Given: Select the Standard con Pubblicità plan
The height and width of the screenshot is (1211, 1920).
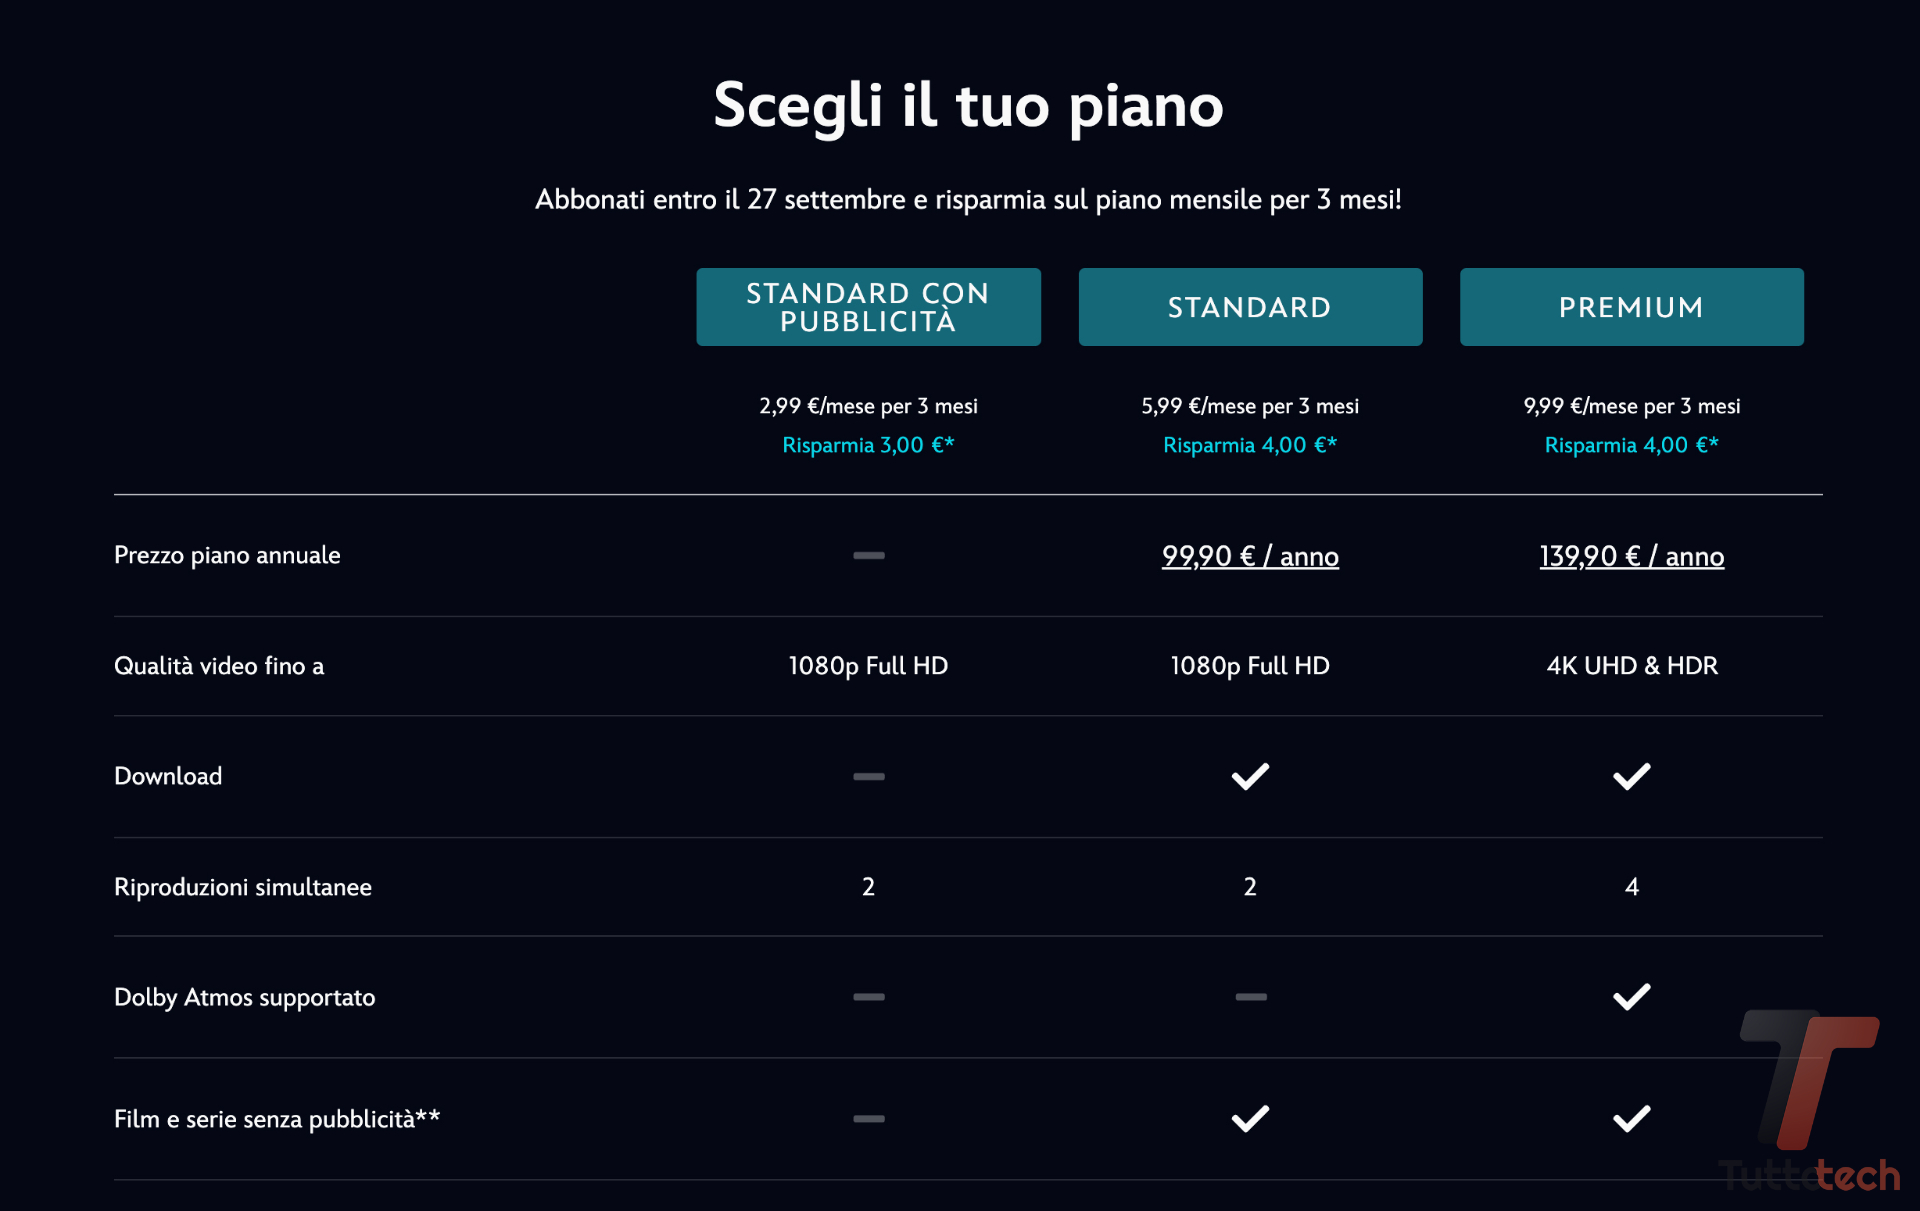Looking at the screenshot, I should pyautogui.click(x=868, y=307).
